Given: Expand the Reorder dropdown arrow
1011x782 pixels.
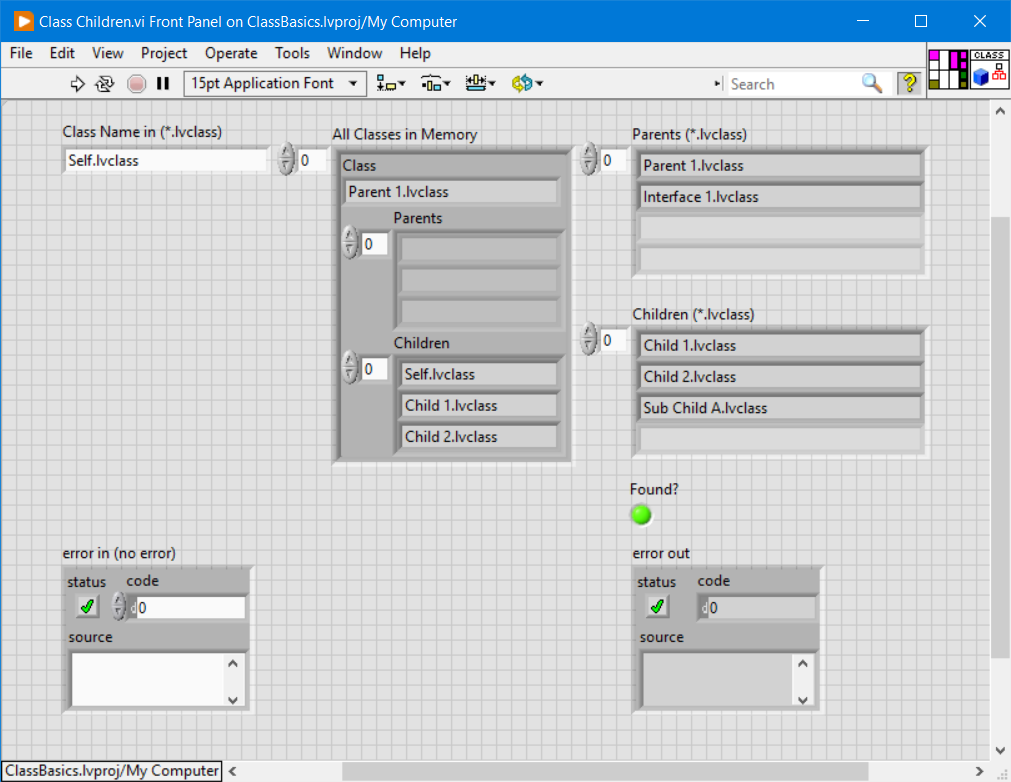Looking at the screenshot, I should point(540,84).
